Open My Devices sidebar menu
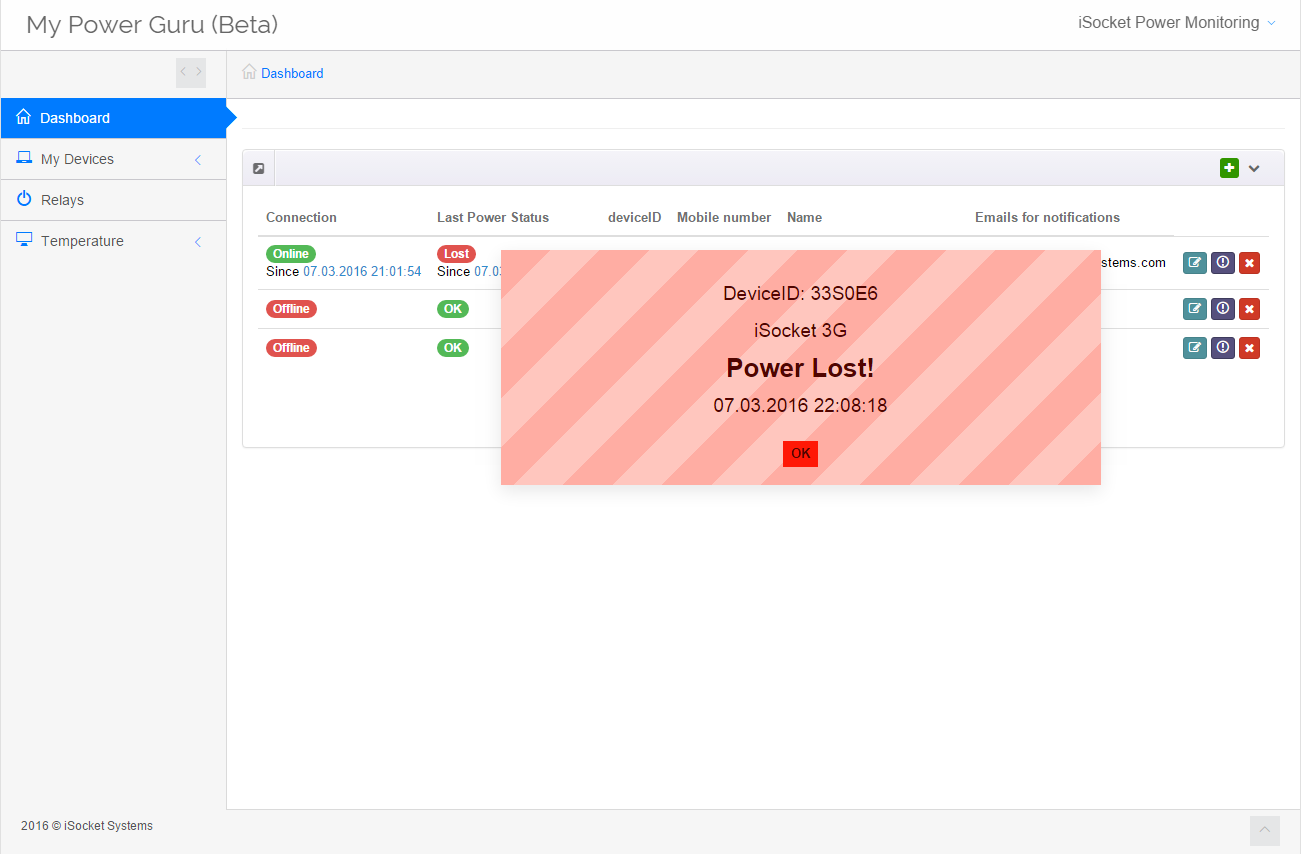This screenshot has height=854, width=1301. point(113,159)
